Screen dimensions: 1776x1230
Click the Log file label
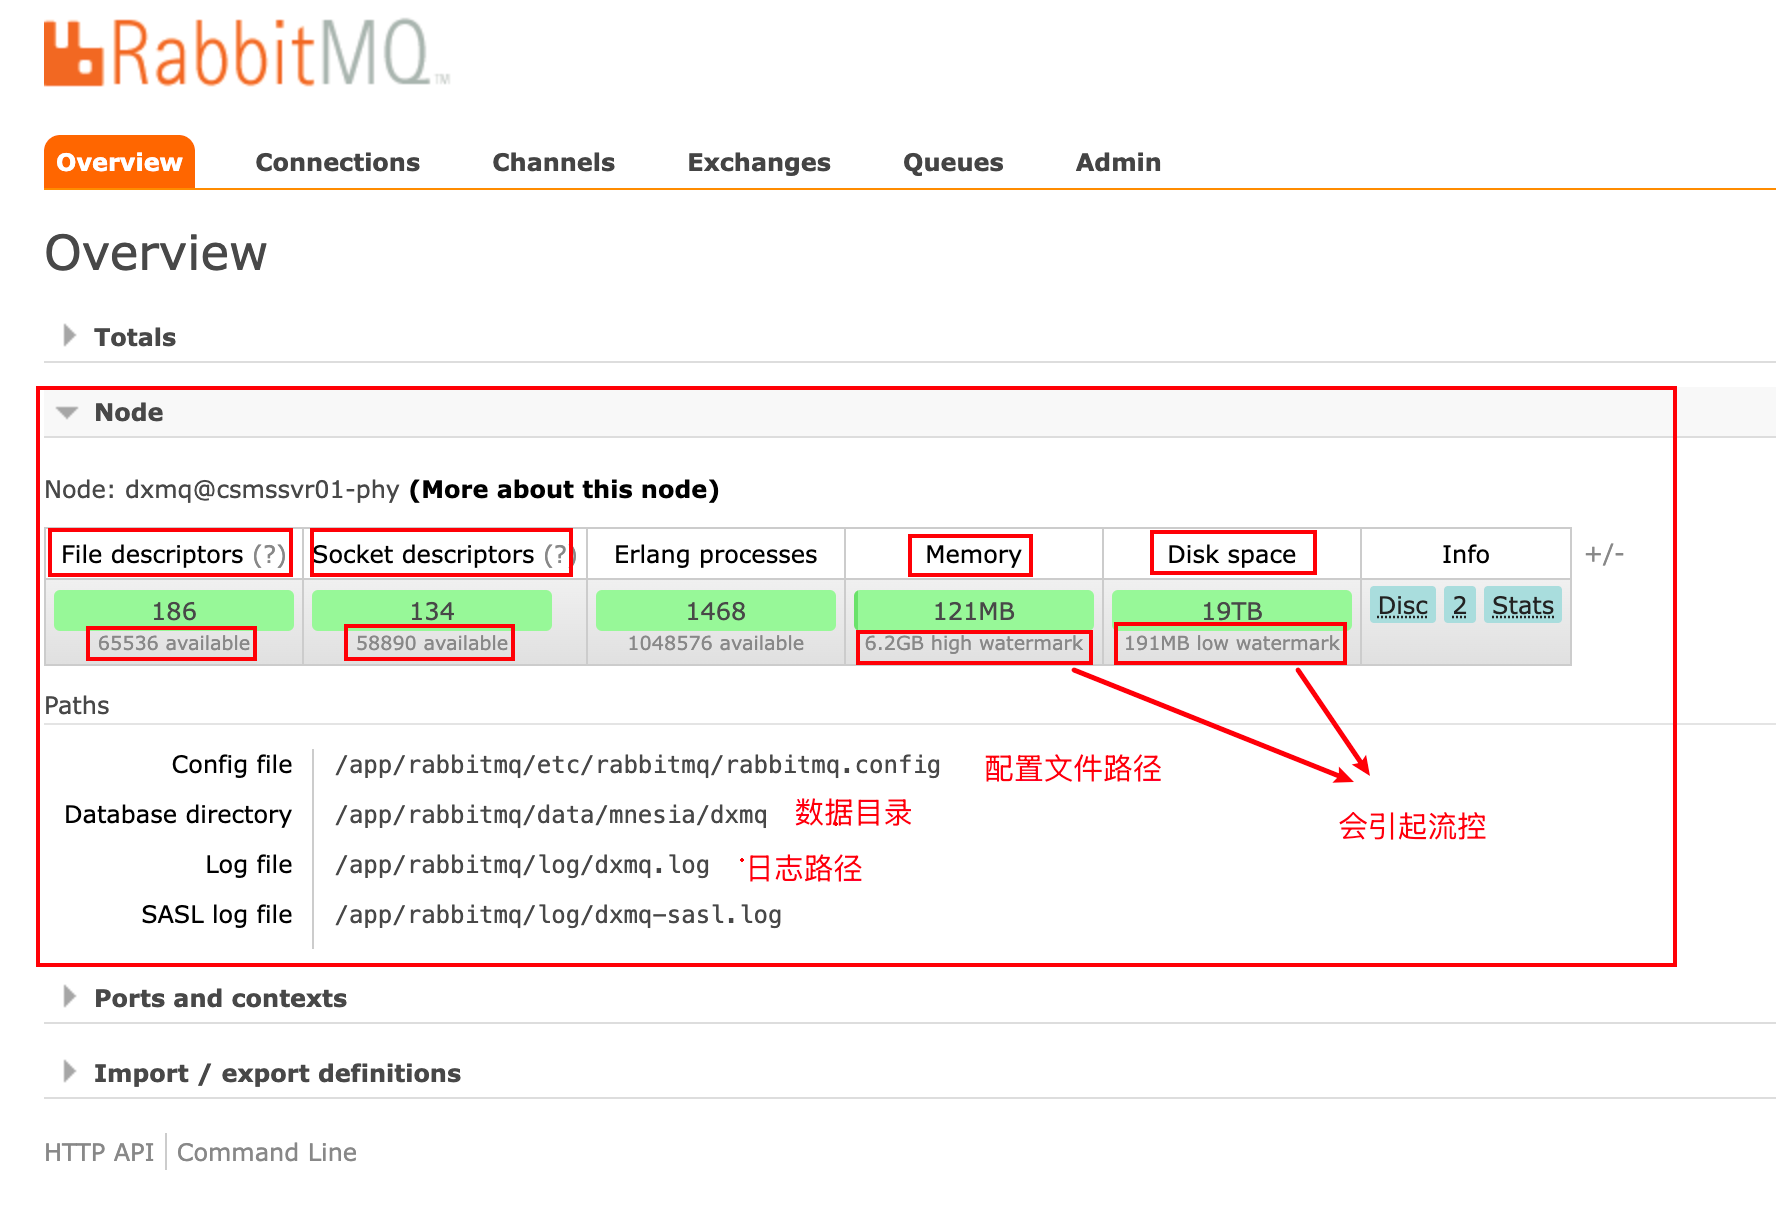pos(249,865)
